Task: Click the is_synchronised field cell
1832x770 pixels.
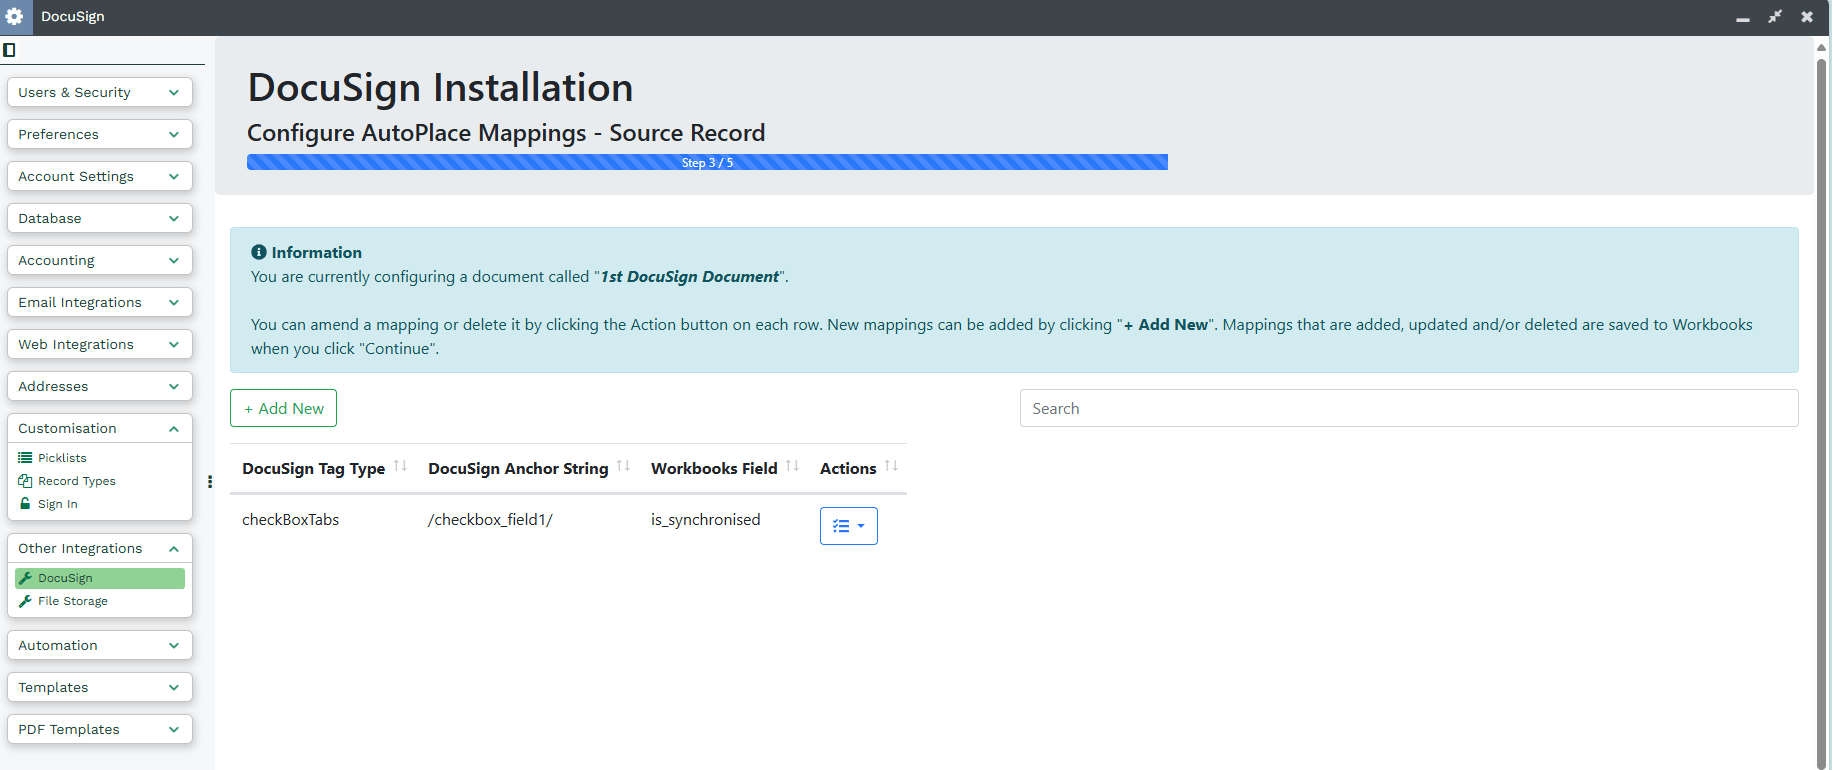Action: tap(706, 520)
